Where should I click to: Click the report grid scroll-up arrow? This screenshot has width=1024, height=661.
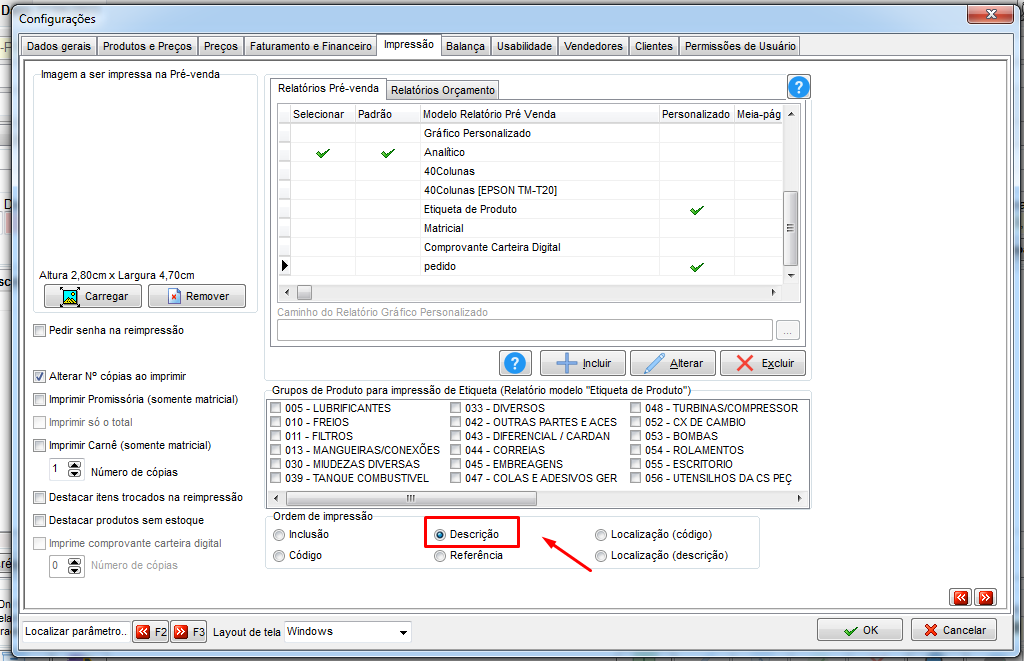(x=791, y=114)
